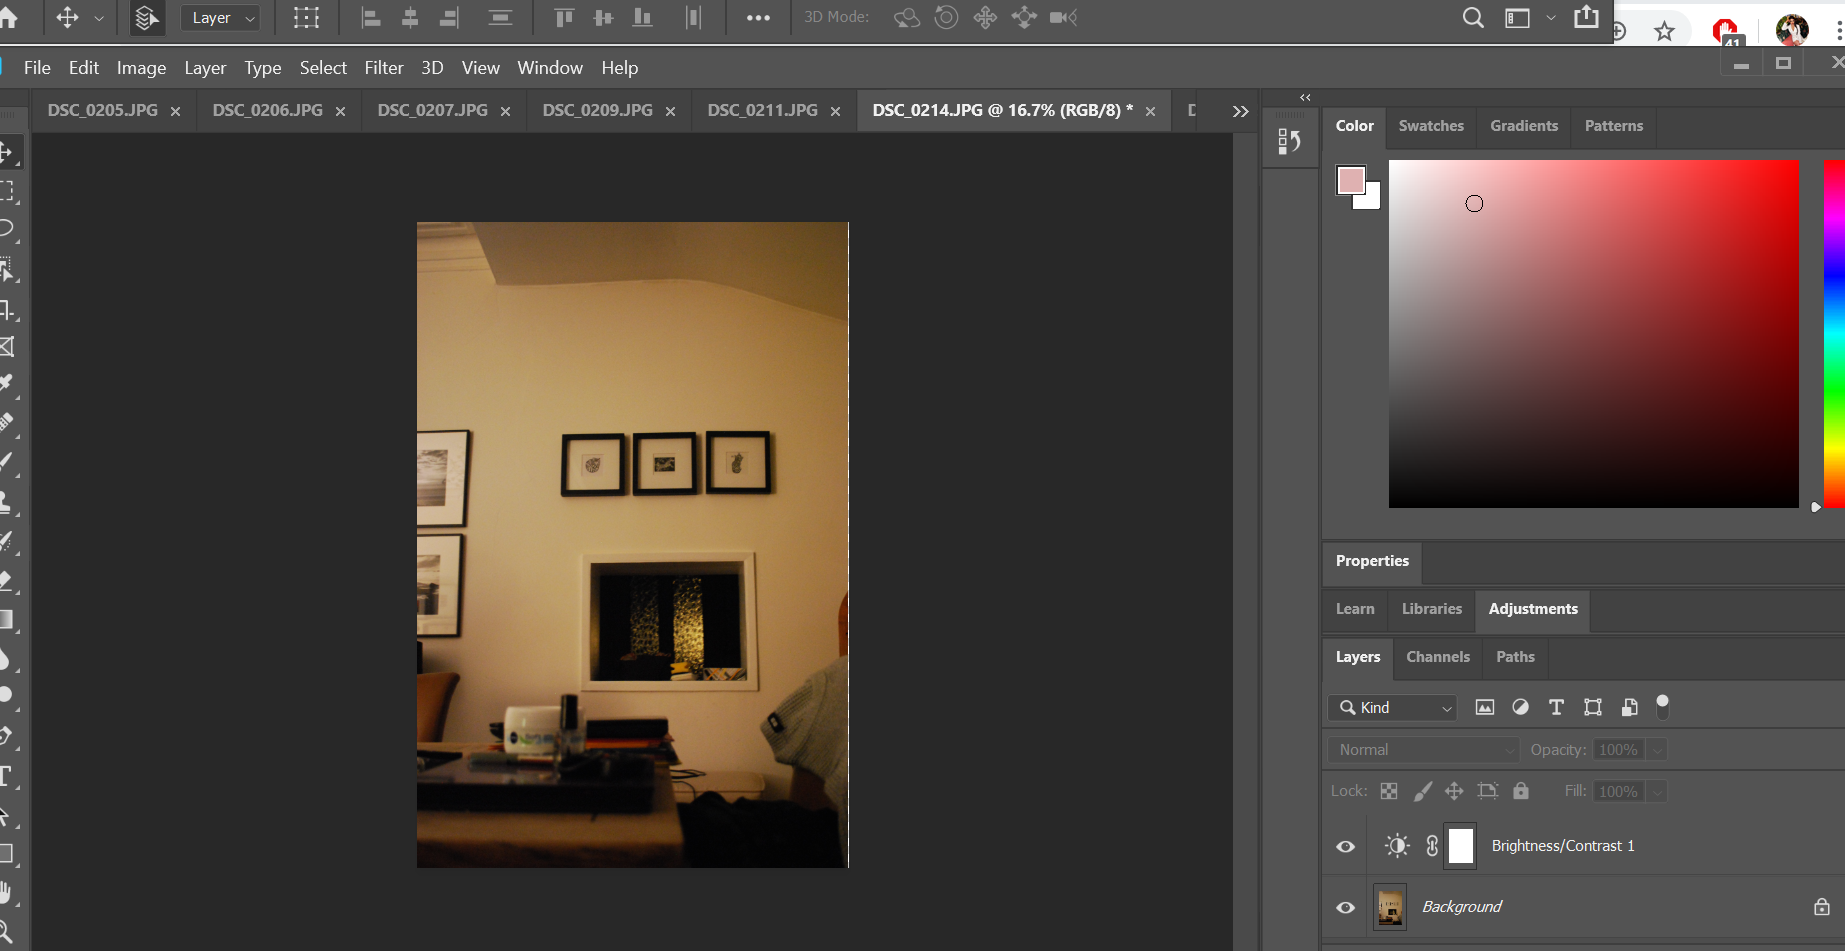Show more document tabs with double chevron

1240,111
